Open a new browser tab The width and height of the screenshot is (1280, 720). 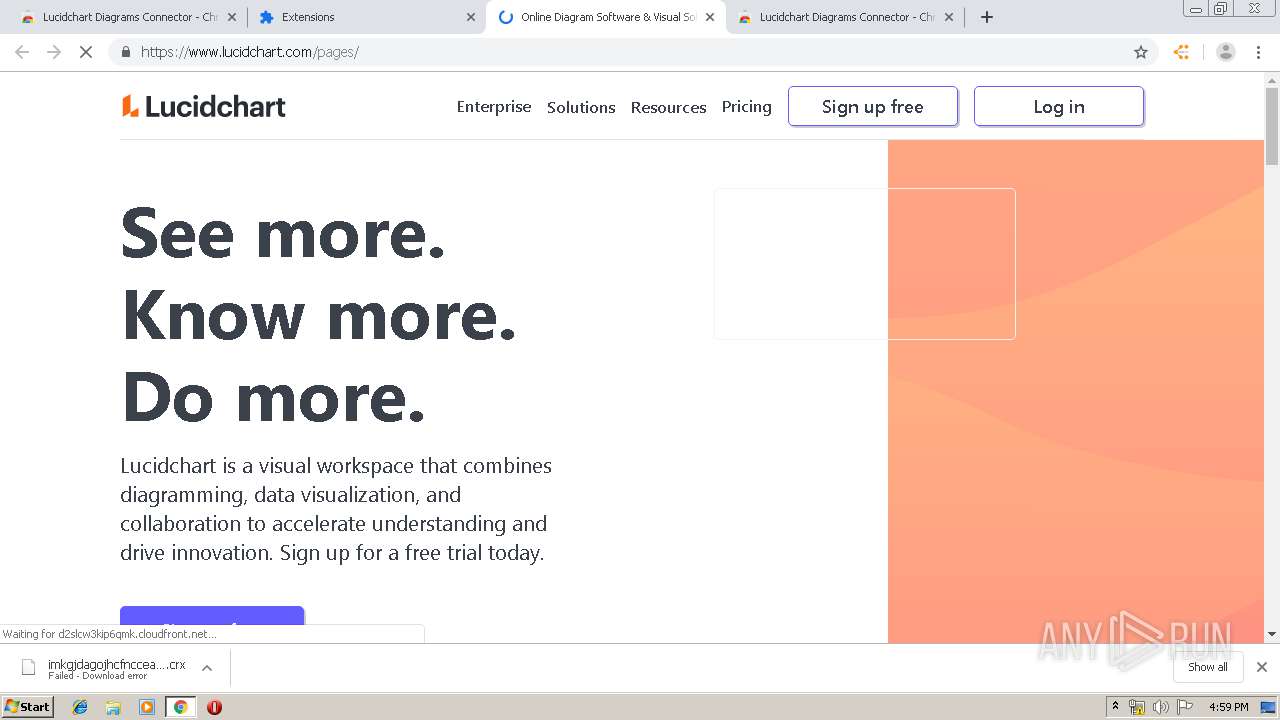coord(987,17)
